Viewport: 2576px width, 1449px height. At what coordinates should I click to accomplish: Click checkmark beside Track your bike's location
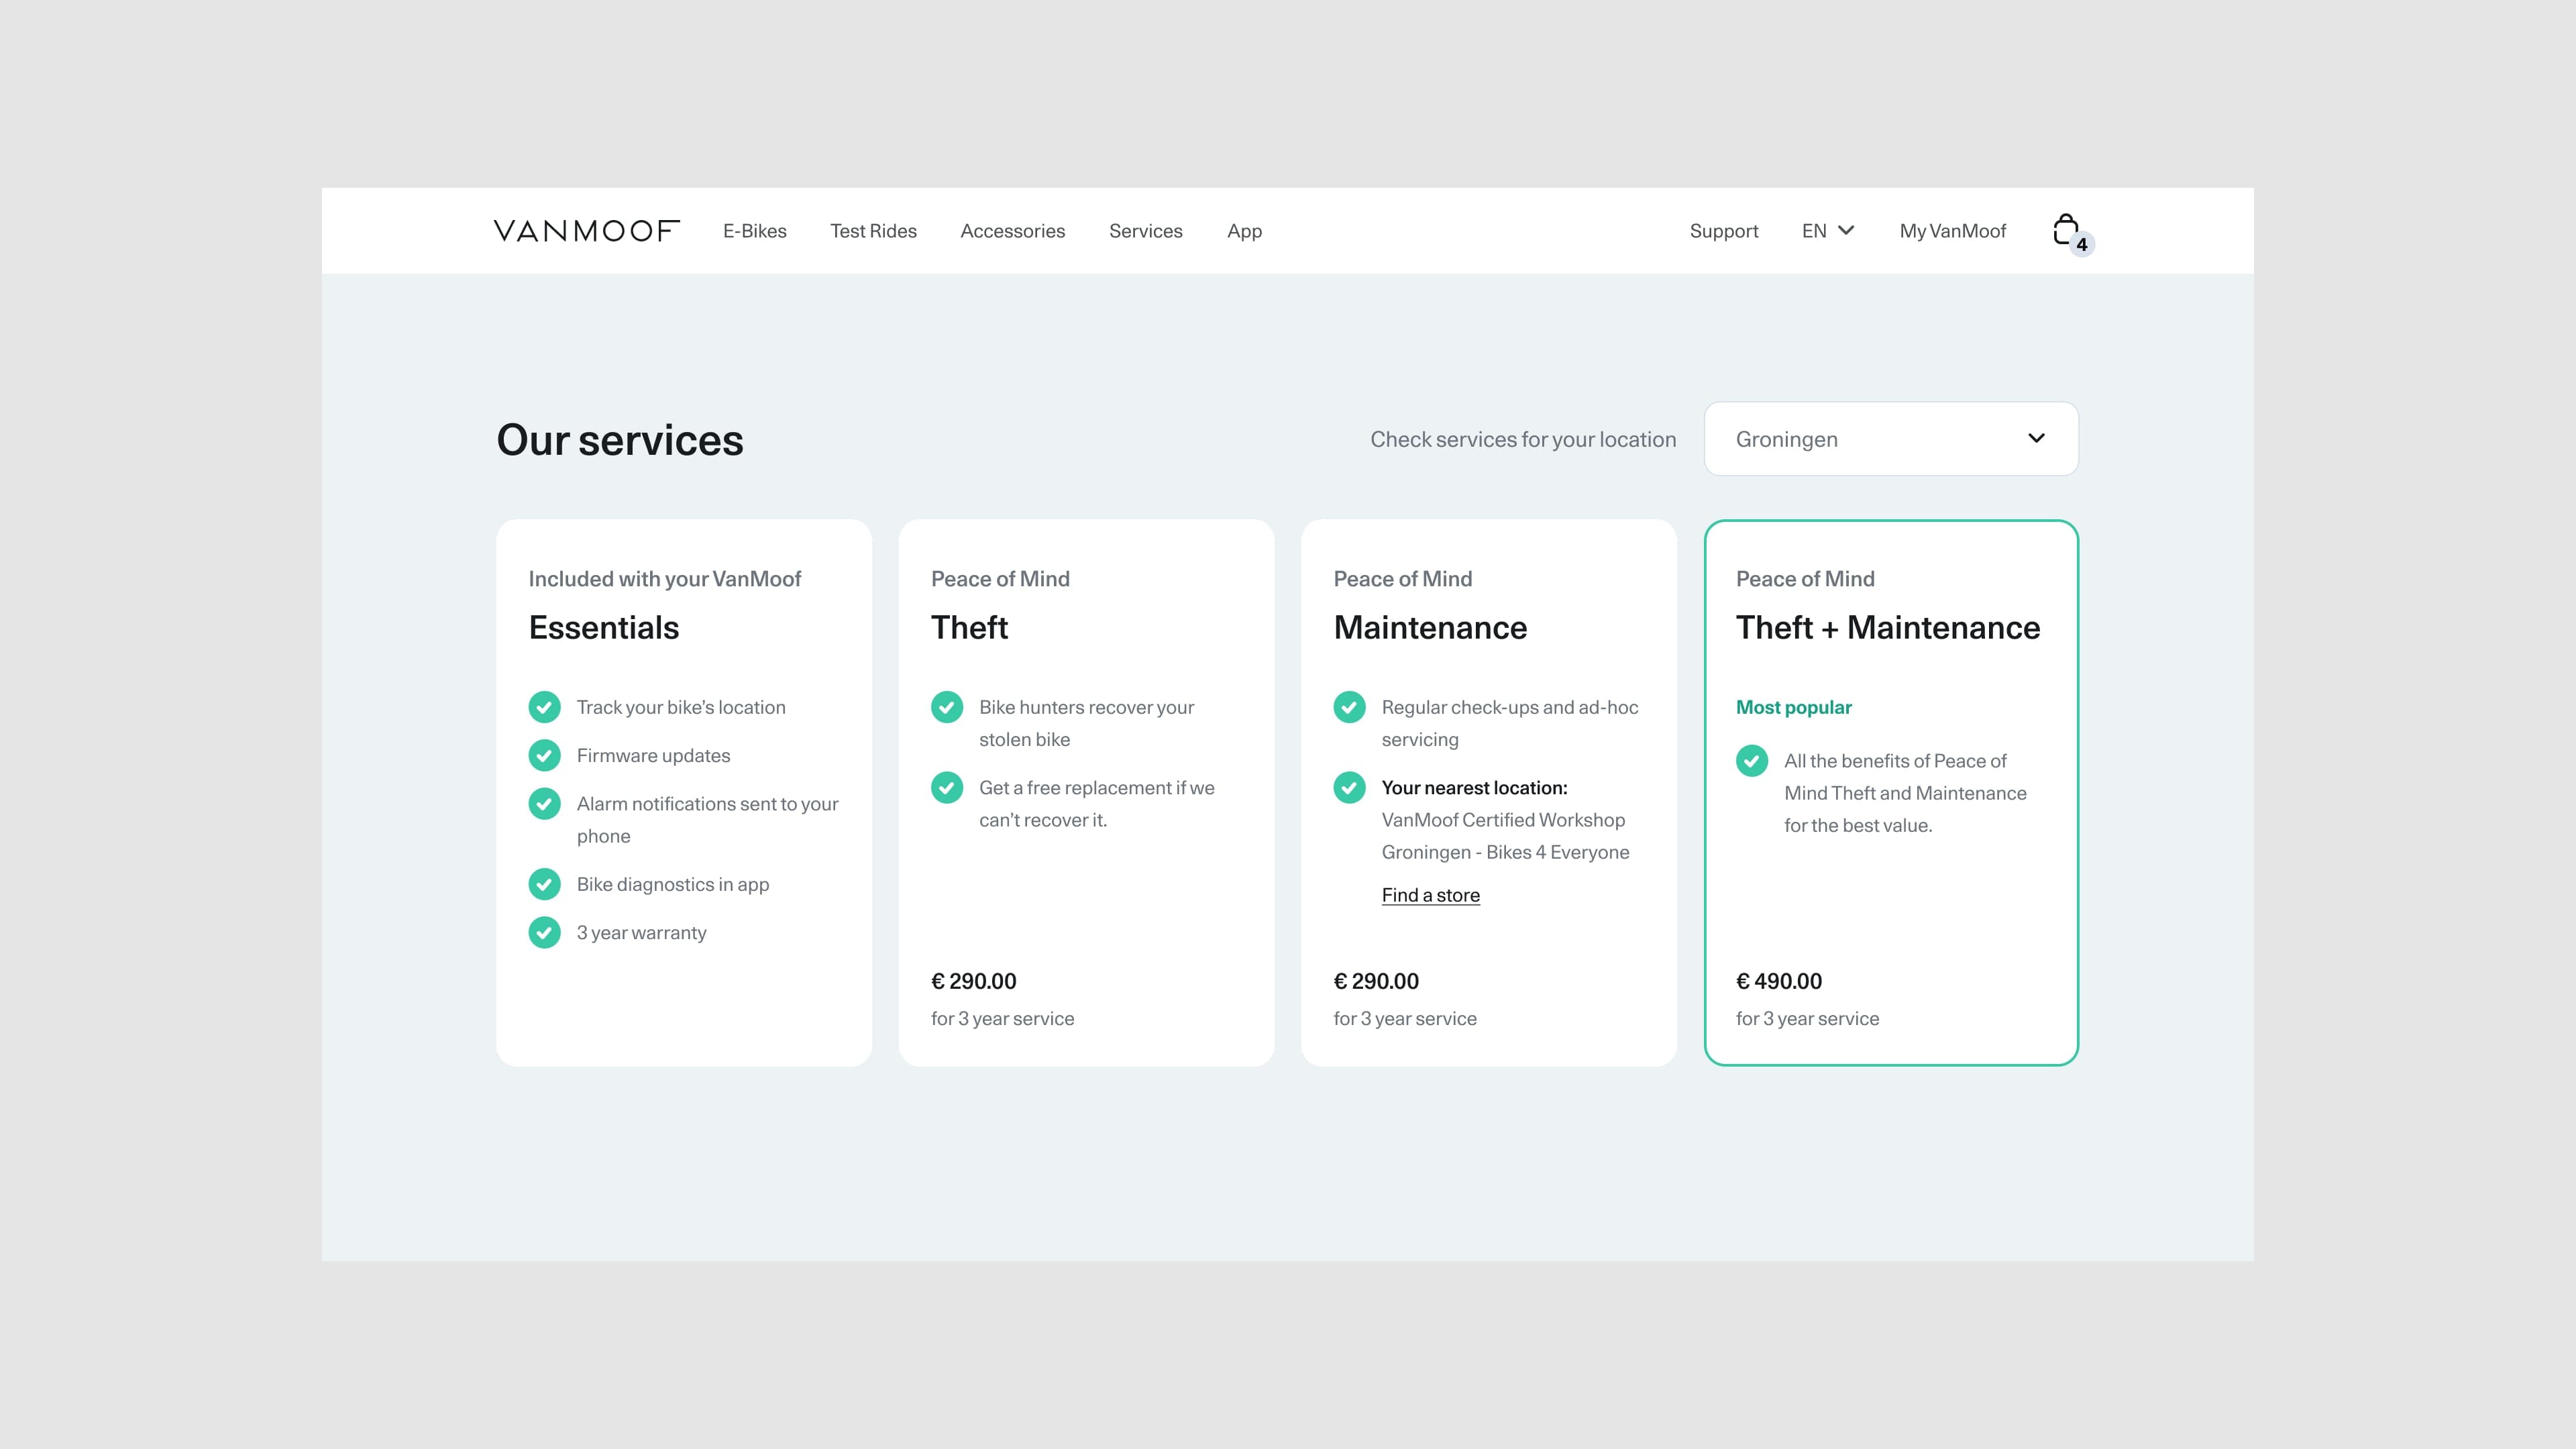[544, 707]
